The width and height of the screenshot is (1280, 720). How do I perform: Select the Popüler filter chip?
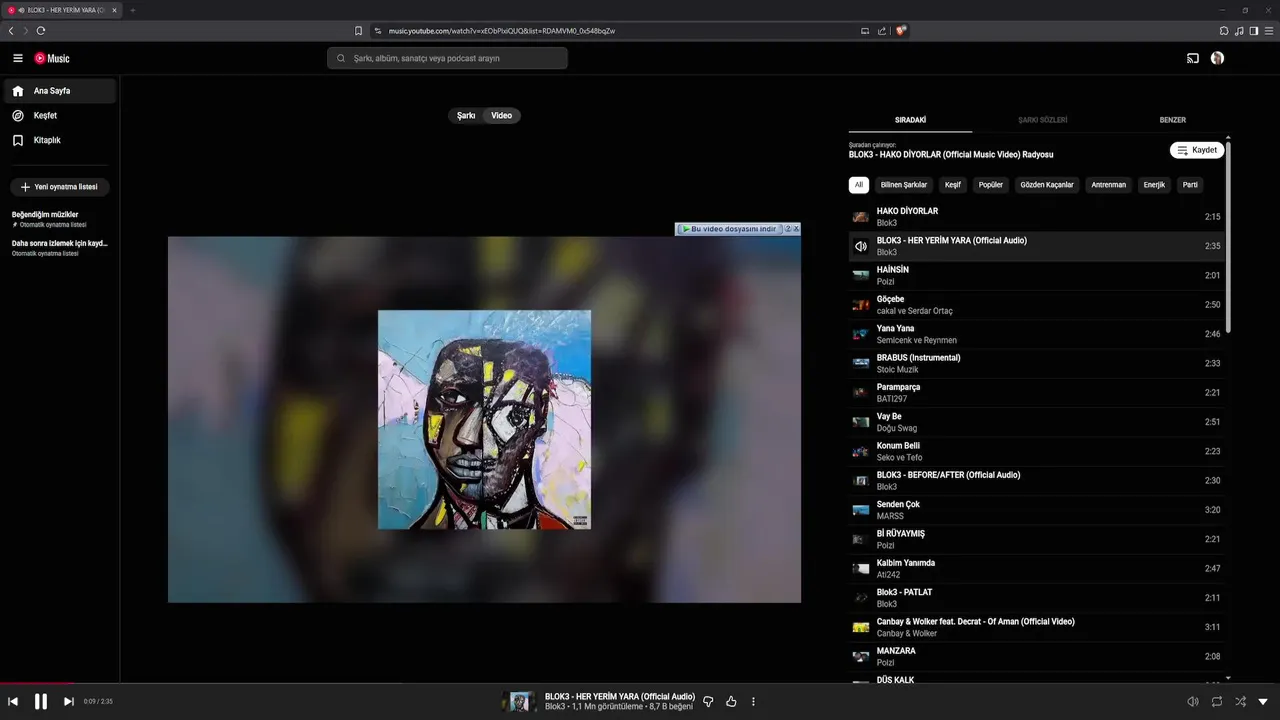pos(991,185)
